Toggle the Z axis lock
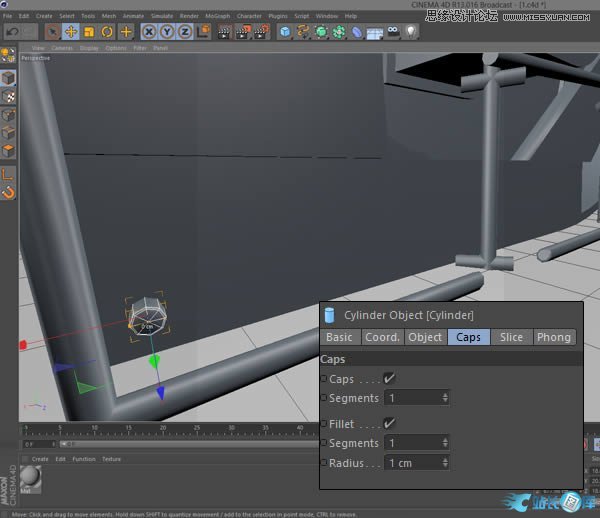Image resolution: width=600 pixels, height=518 pixels. (184, 32)
